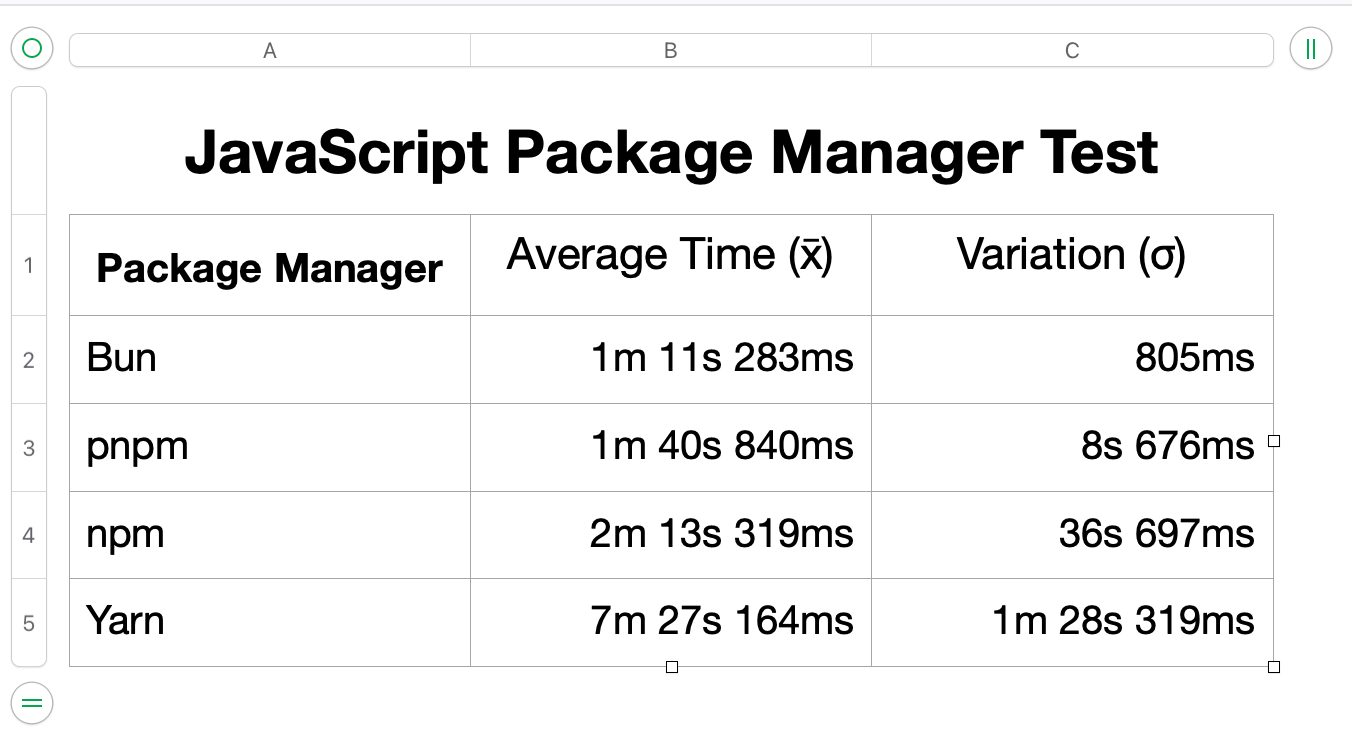Select row 1 header
Screen dimensions: 1352x740
click(x=28, y=265)
